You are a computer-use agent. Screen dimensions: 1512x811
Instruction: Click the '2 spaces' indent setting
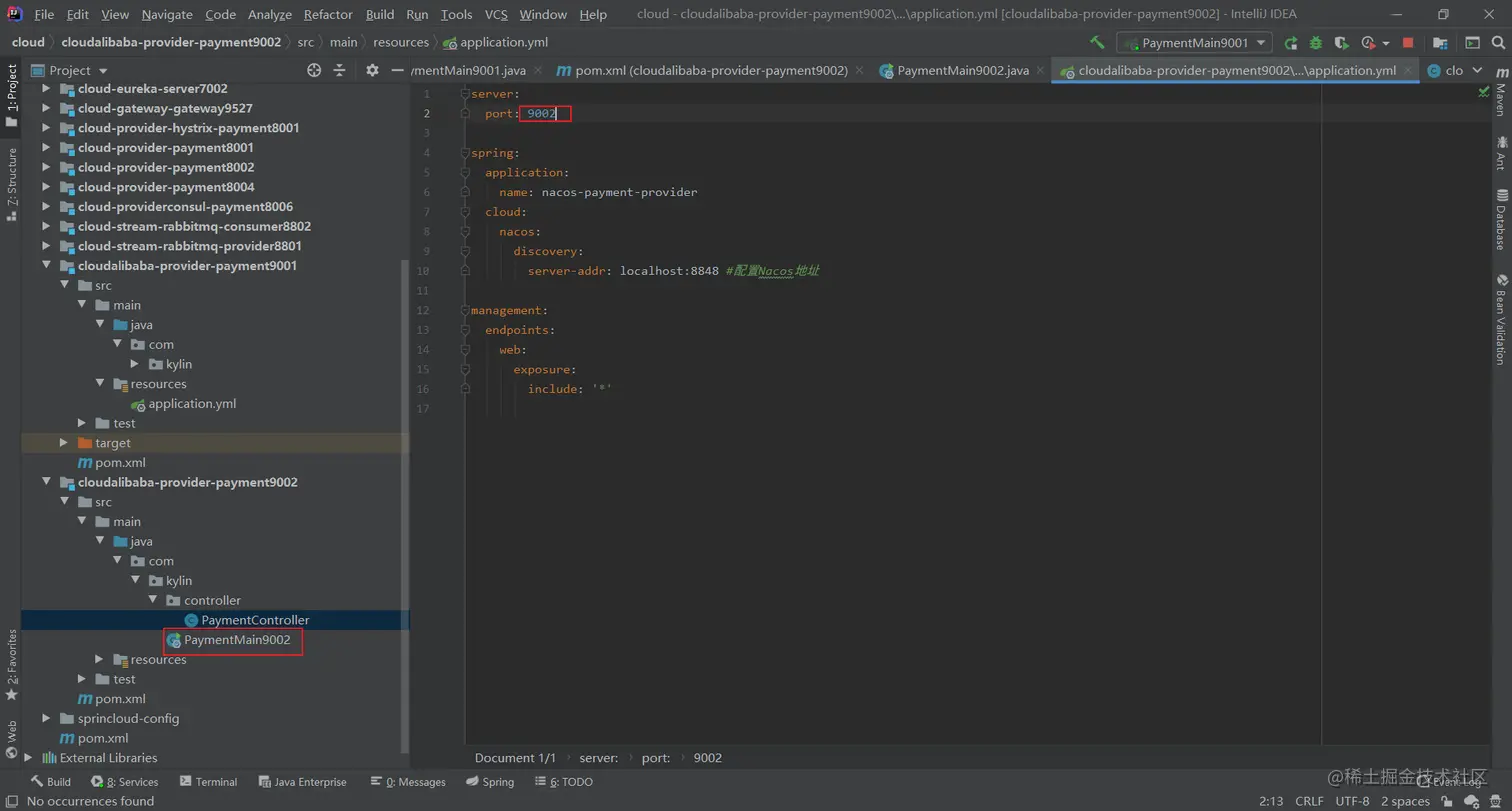pos(1405,801)
